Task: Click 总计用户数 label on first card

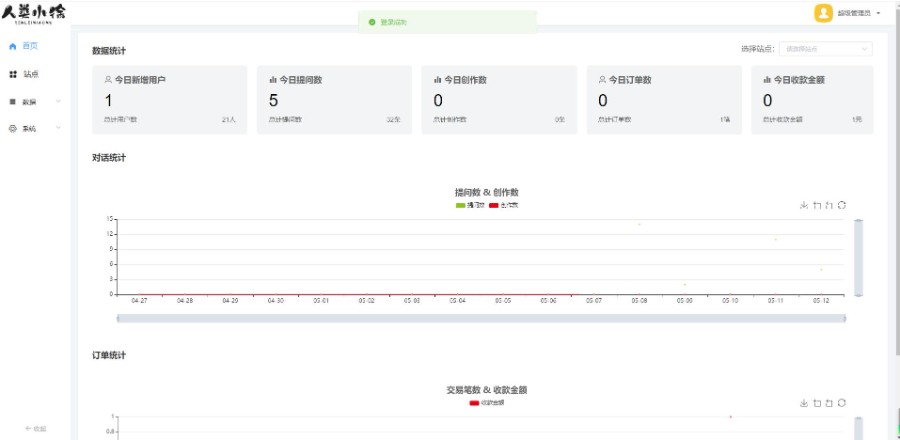Action: [x=121, y=119]
